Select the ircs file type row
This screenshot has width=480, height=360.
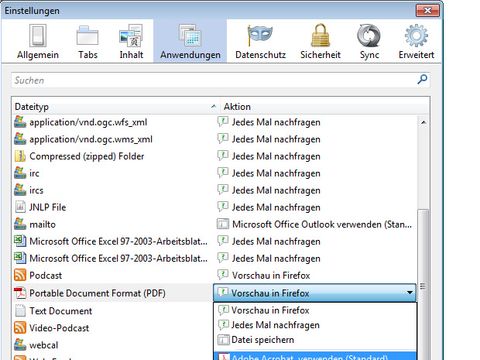(x=215, y=190)
